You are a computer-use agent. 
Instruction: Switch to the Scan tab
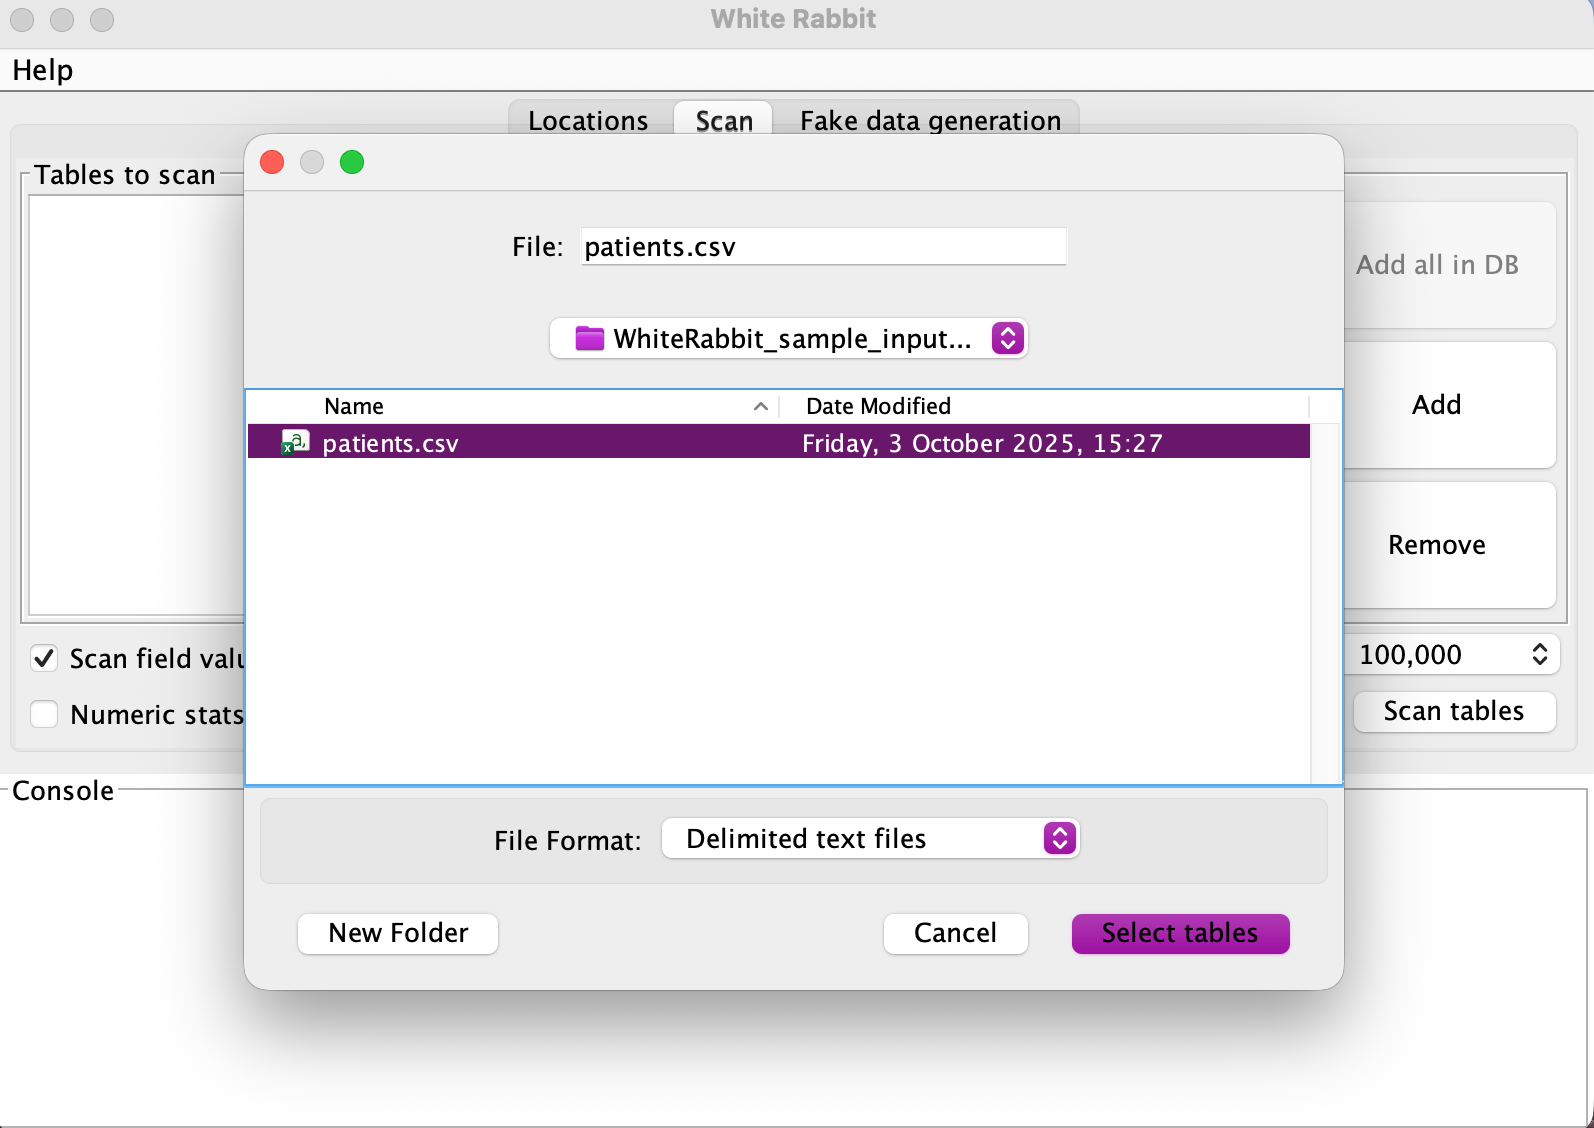724,120
